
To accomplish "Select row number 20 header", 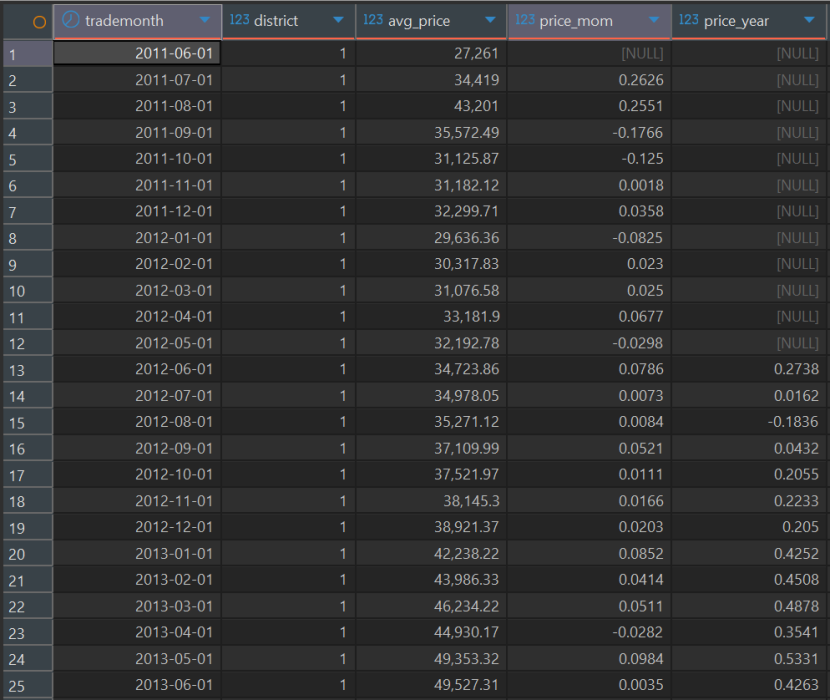I will click(28, 554).
